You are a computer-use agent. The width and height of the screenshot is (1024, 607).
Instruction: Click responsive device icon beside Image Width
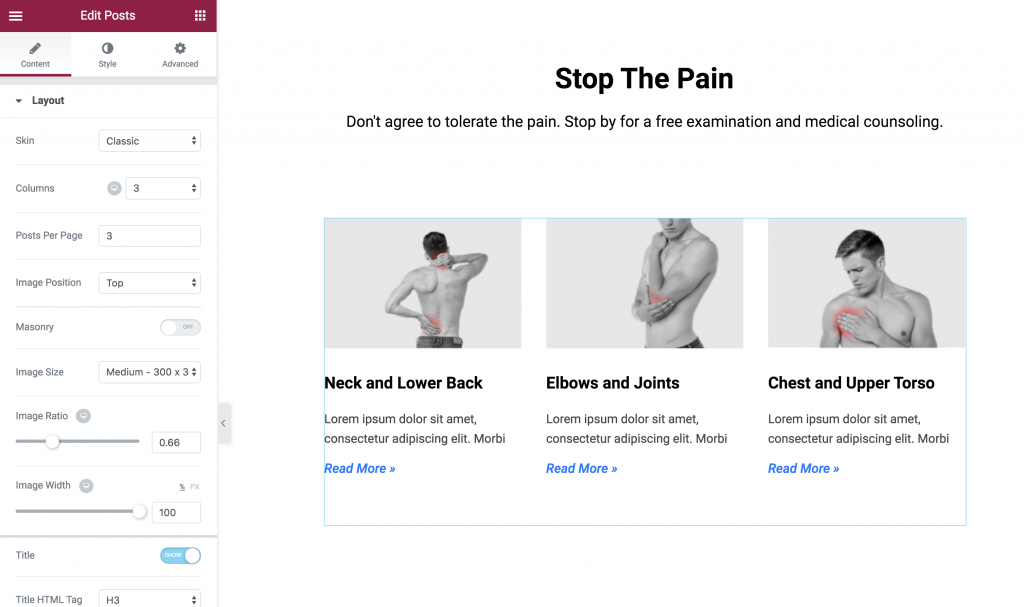[x=86, y=485]
